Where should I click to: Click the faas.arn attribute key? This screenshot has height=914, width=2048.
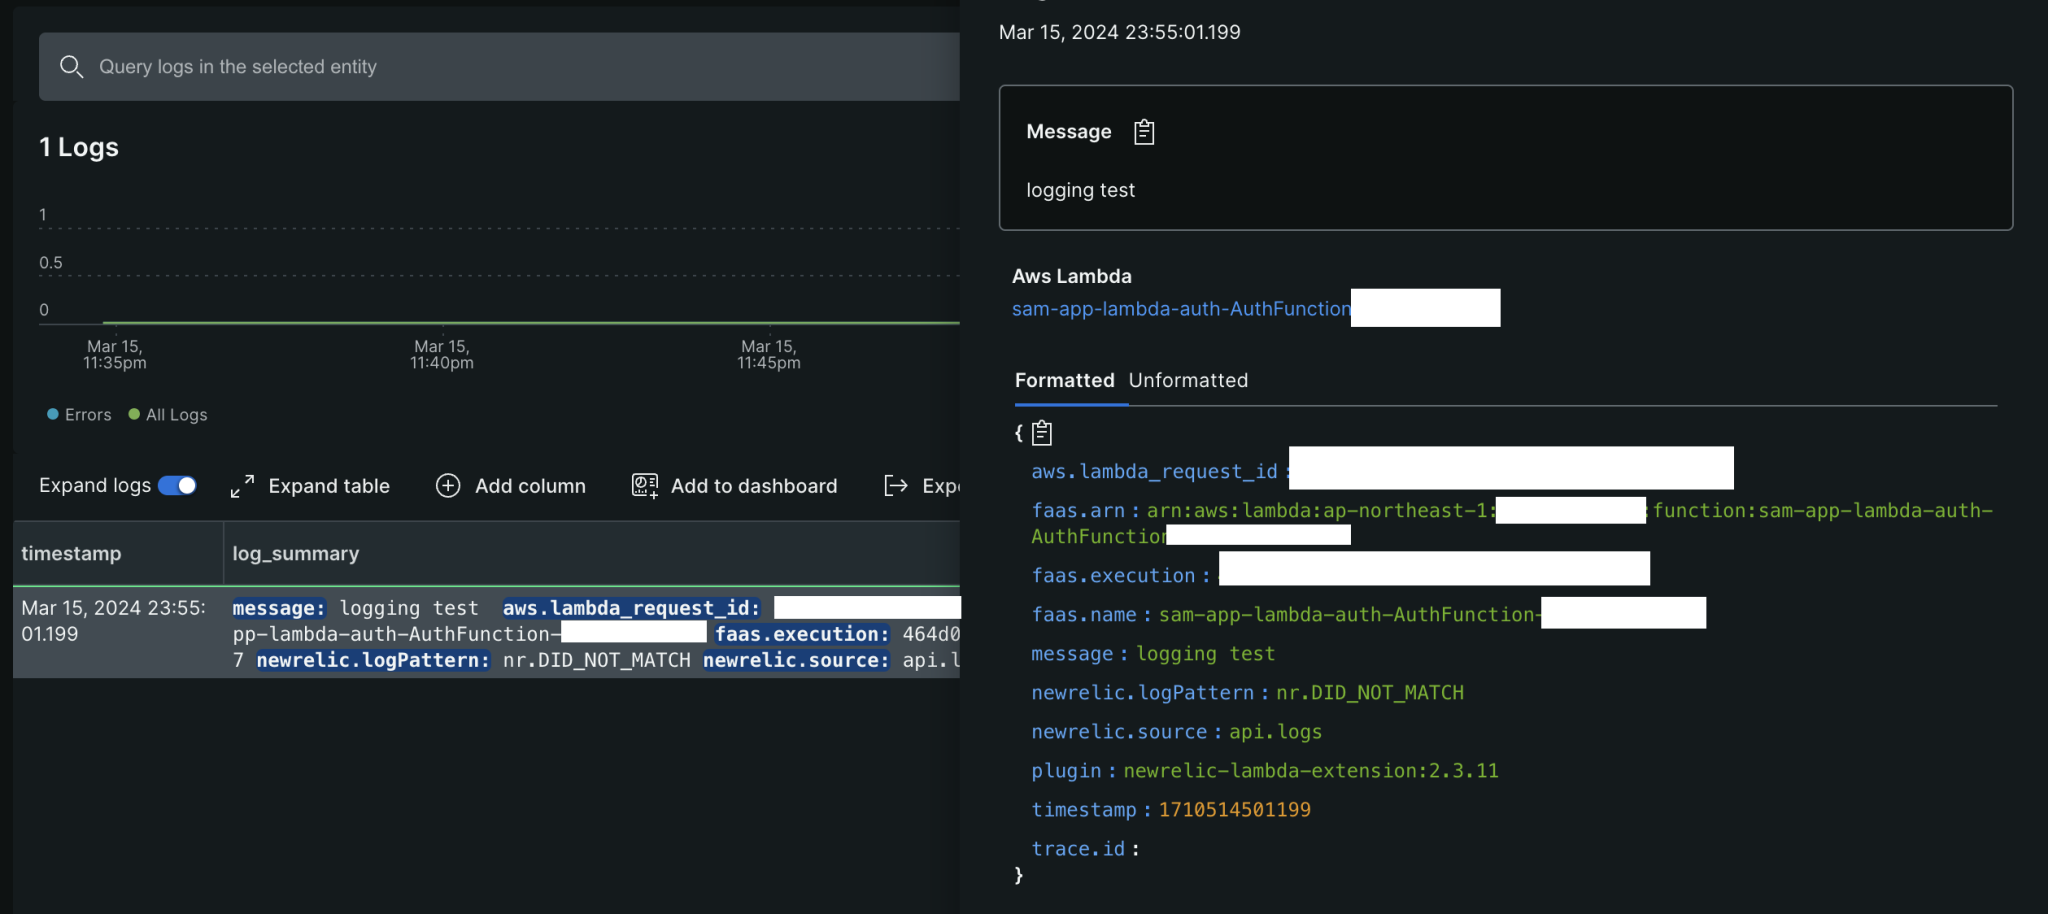1078,511
